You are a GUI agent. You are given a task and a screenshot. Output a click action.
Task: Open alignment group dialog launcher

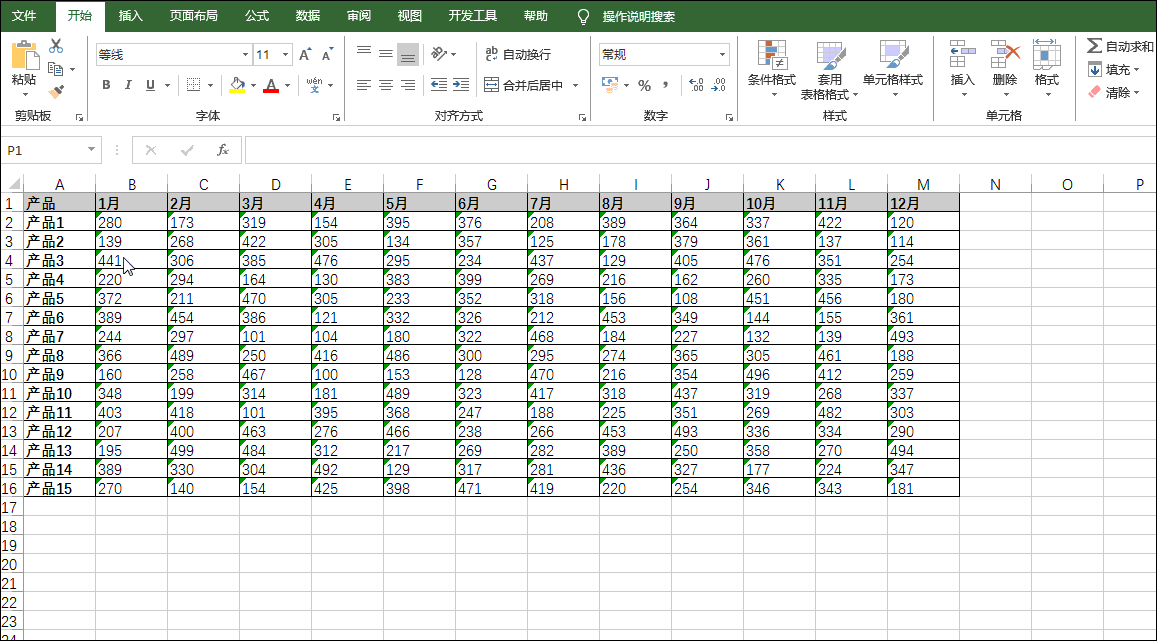(582, 118)
